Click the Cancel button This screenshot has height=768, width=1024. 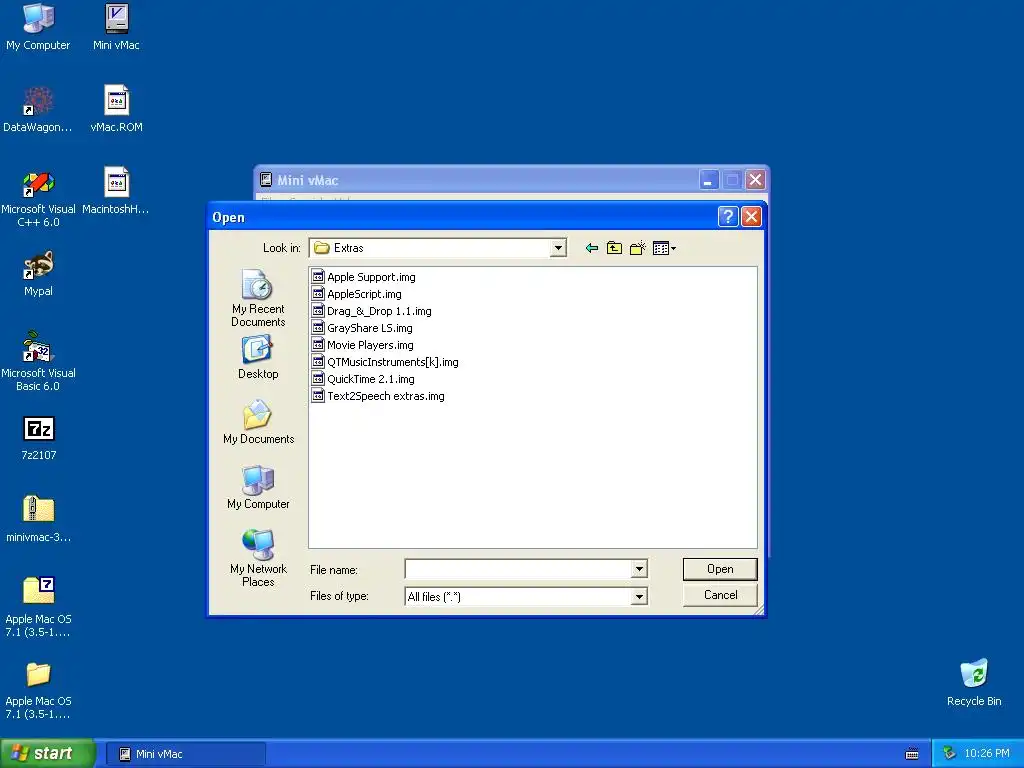click(720, 595)
